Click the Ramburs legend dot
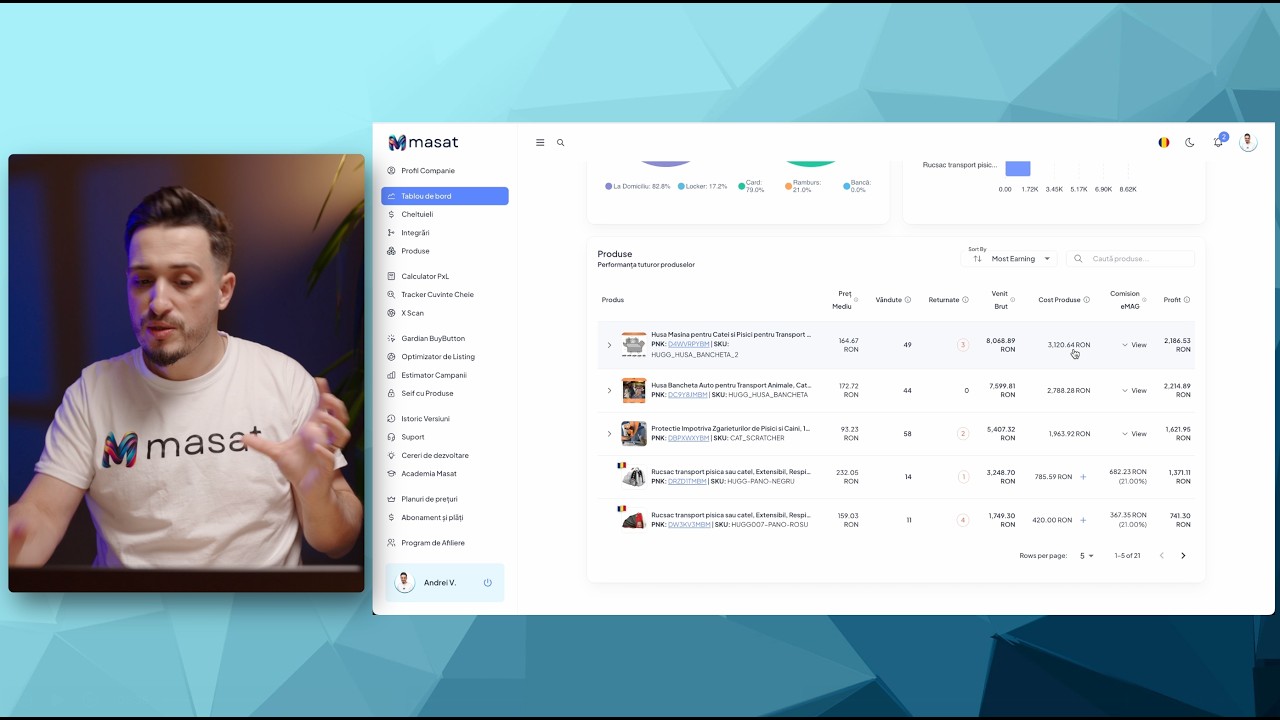 (x=788, y=186)
